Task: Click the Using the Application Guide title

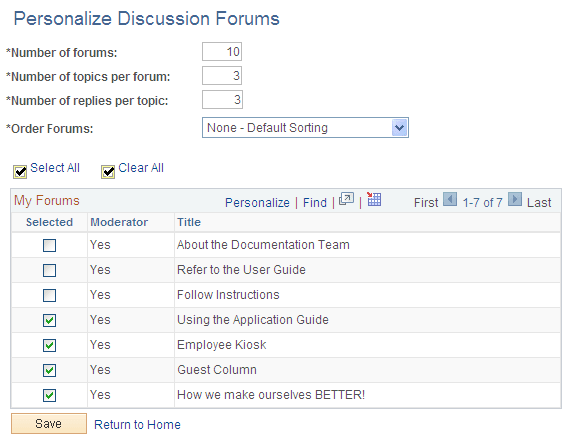Action: 253,320
